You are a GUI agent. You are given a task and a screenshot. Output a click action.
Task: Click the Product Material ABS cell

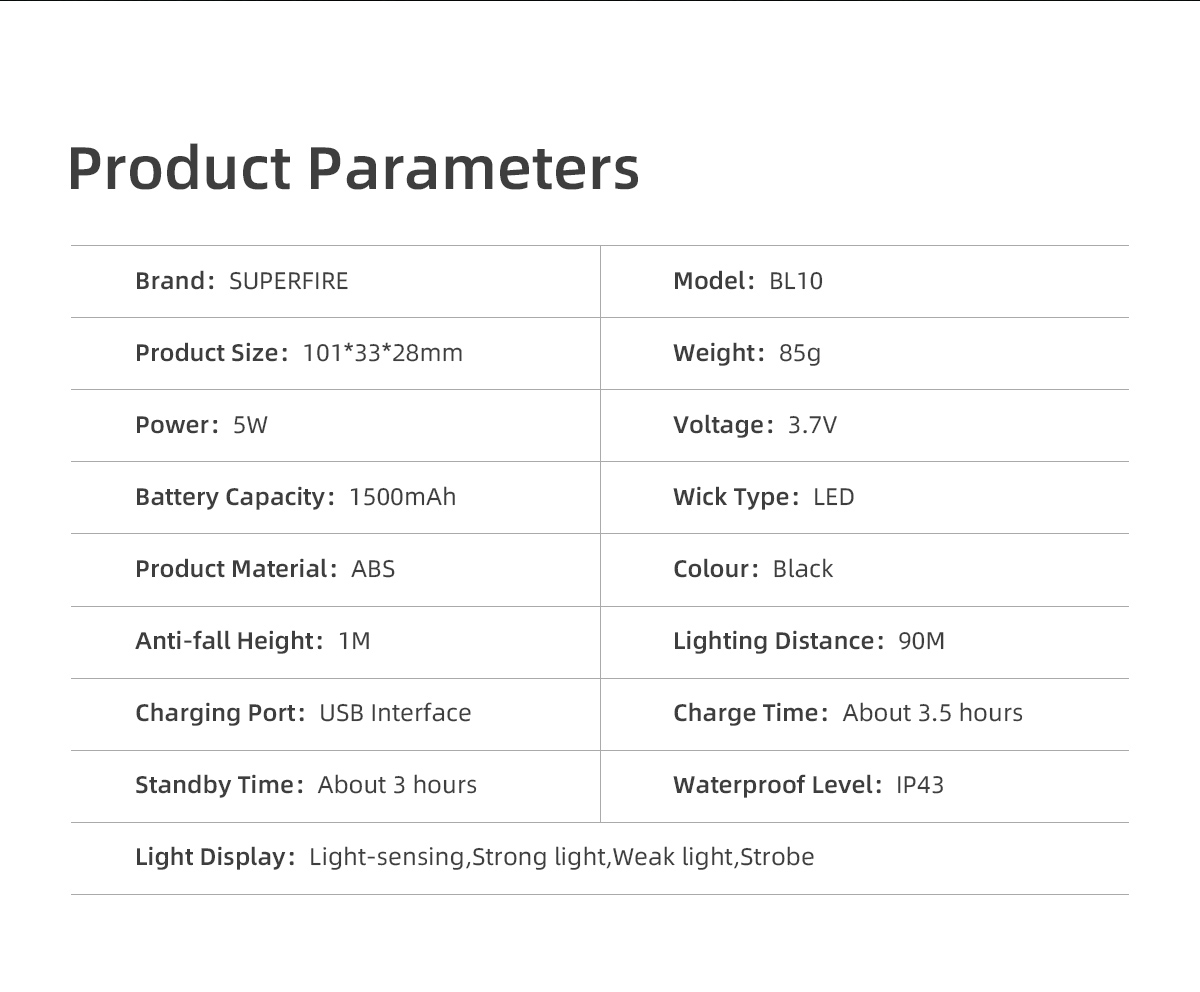[x=265, y=569]
